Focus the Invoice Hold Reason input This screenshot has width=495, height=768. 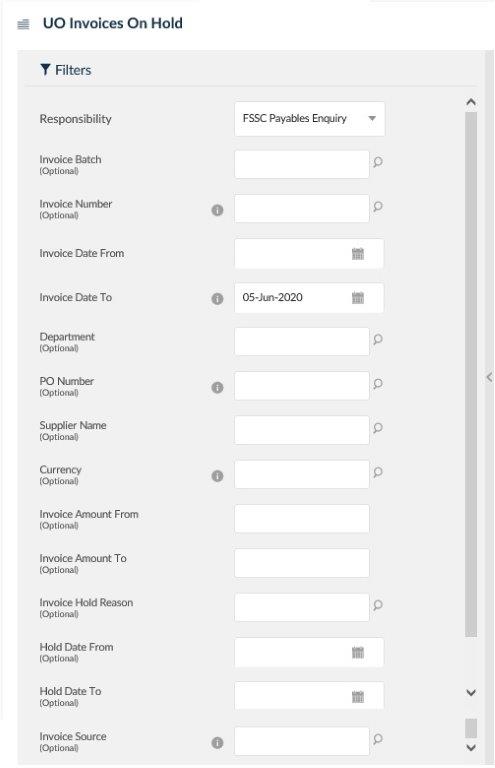point(302,607)
